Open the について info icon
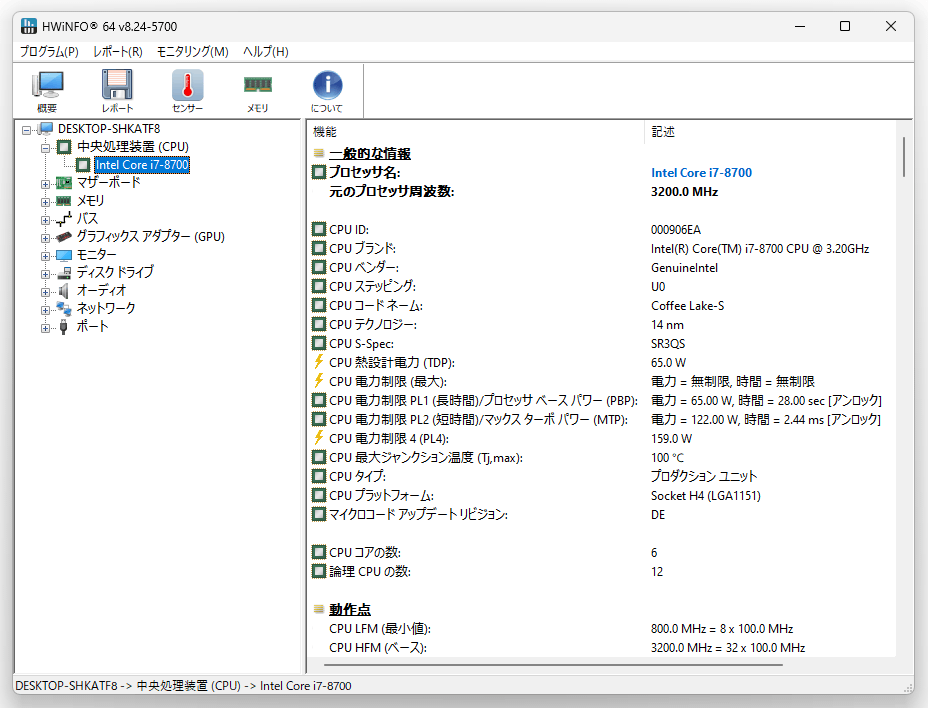The height and width of the screenshot is (708, 928). coord(327,91)
